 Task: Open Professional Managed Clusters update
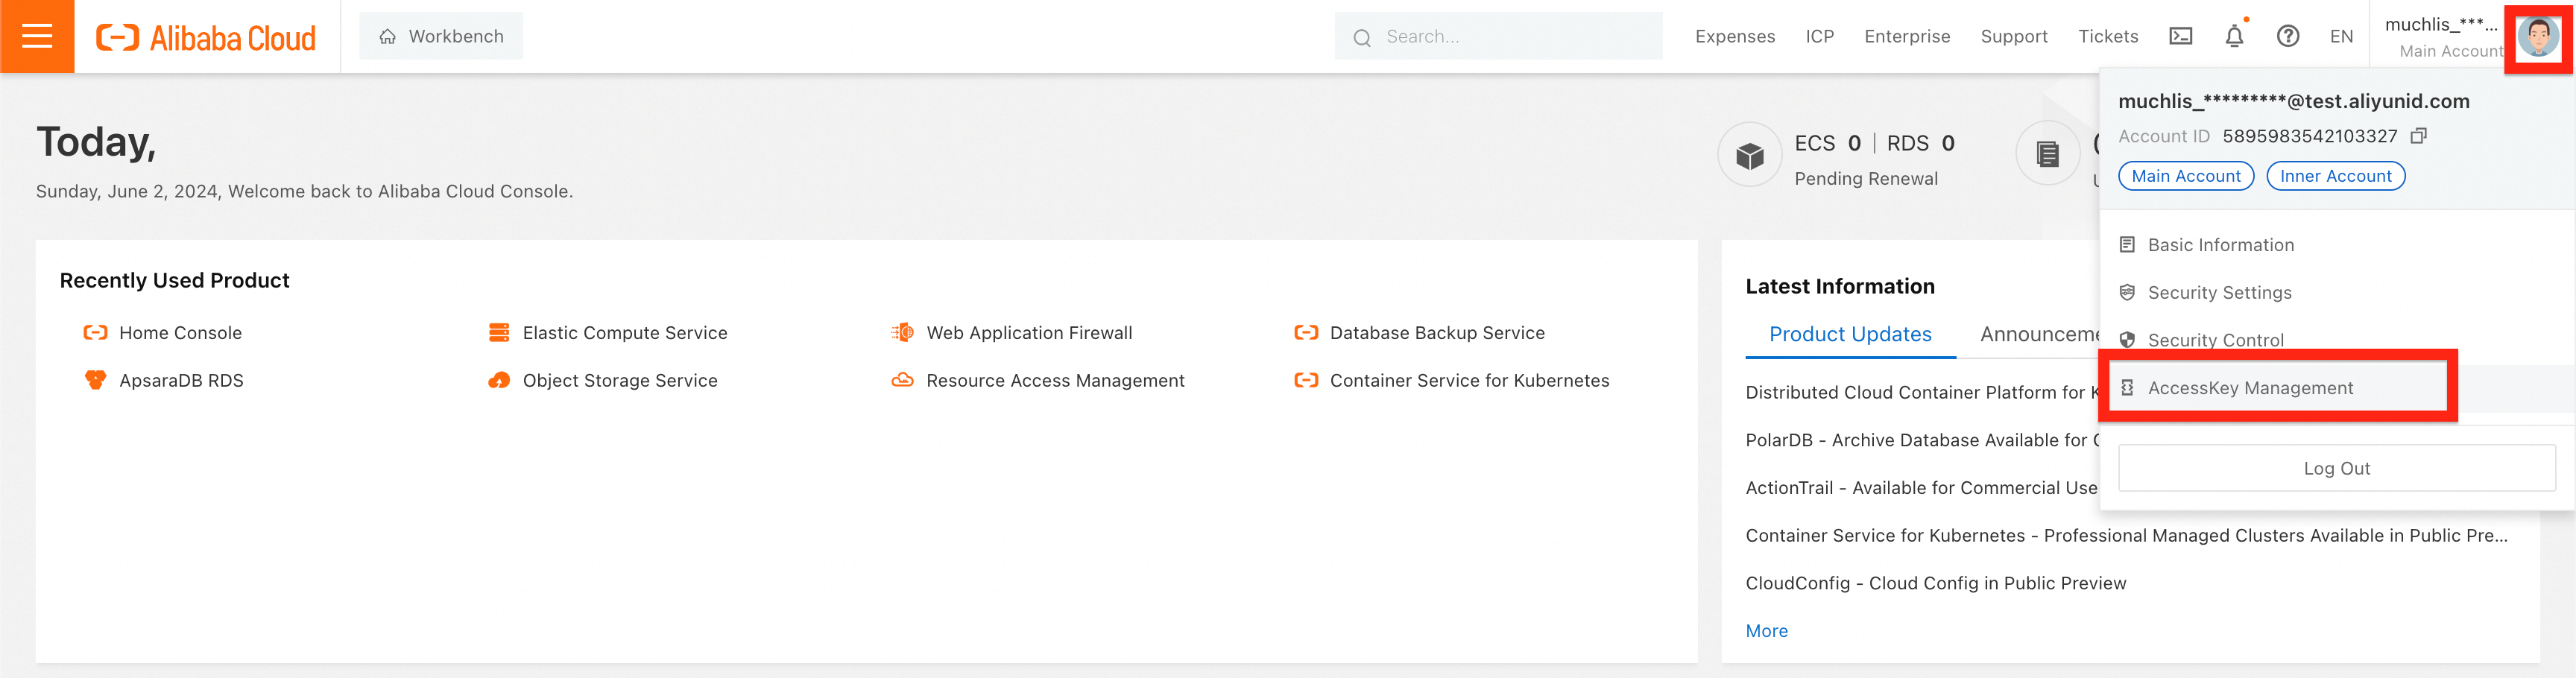tap(2126, 536)
